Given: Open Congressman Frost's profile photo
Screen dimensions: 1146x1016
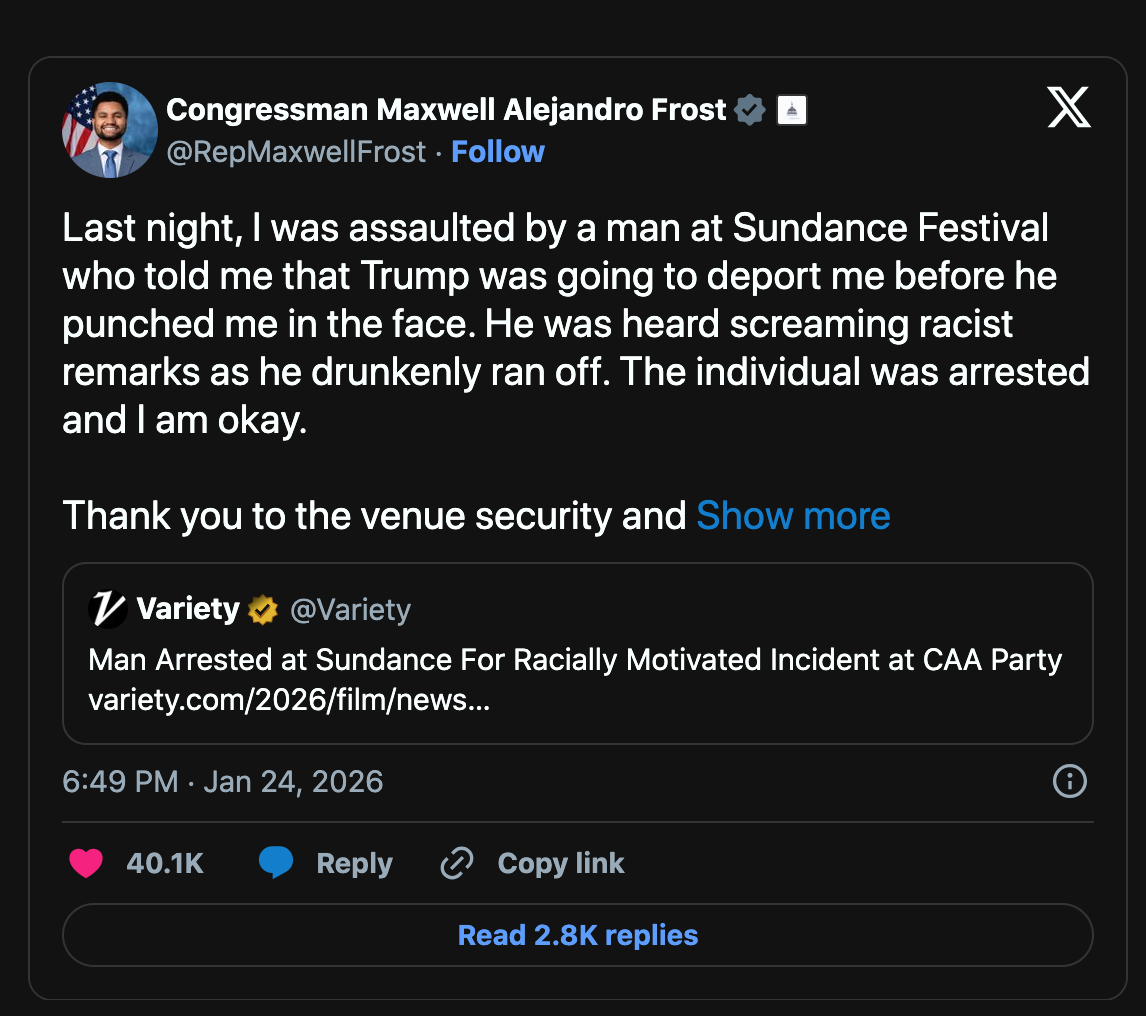Looking at the screenshot, I should pos(110,130).
